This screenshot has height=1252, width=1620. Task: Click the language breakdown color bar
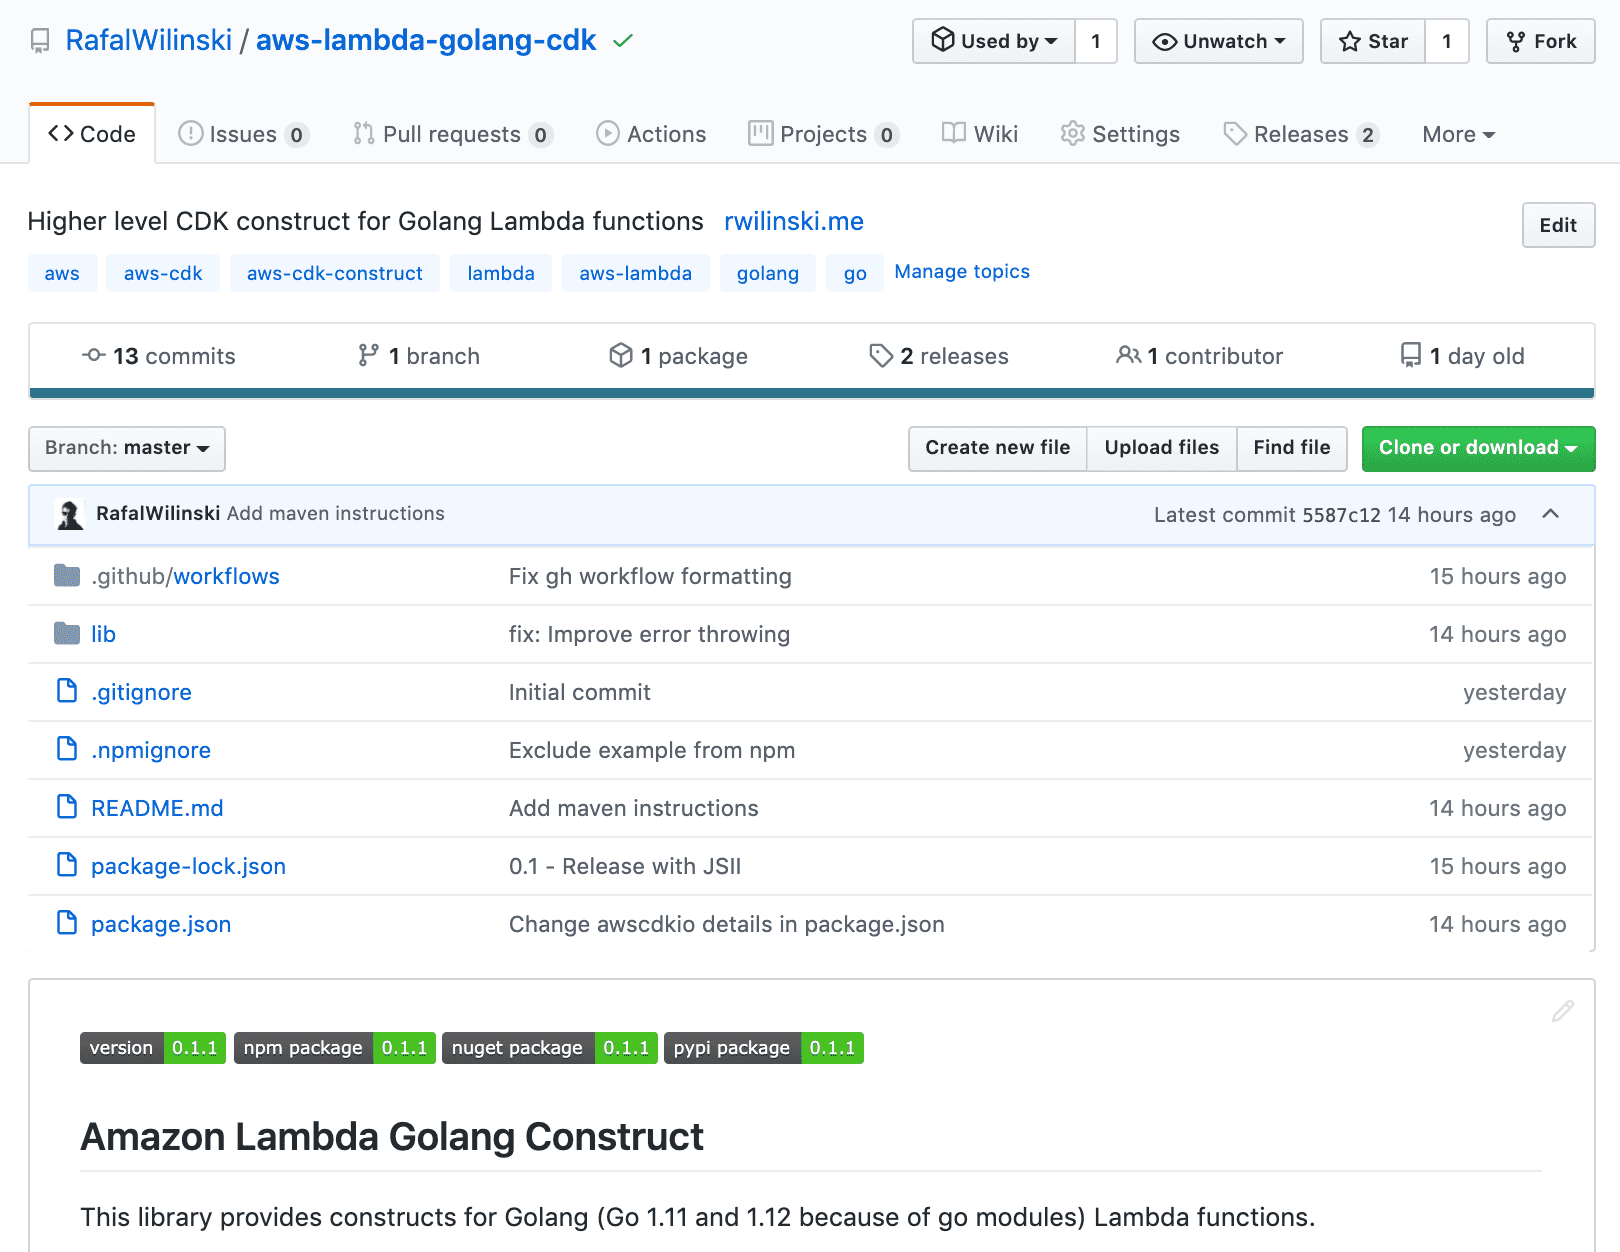pyautogui.click(x=811, y=393)
